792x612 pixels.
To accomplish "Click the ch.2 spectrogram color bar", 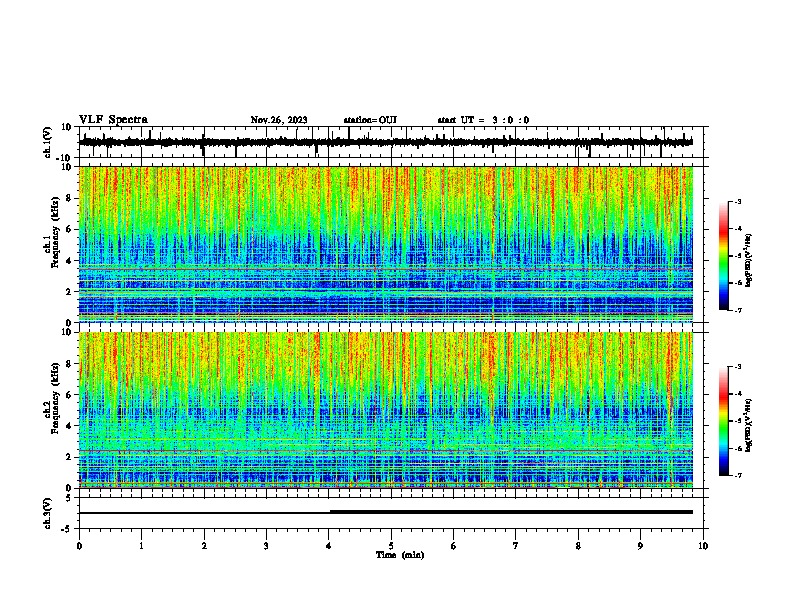I will [x=724, y=421].
